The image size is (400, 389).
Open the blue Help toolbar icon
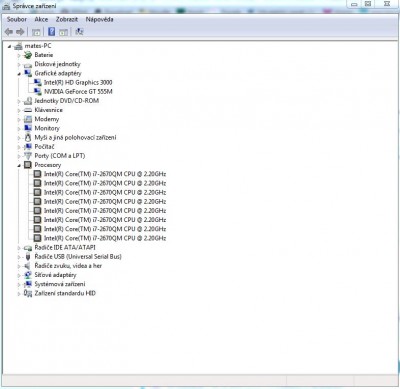51,32
